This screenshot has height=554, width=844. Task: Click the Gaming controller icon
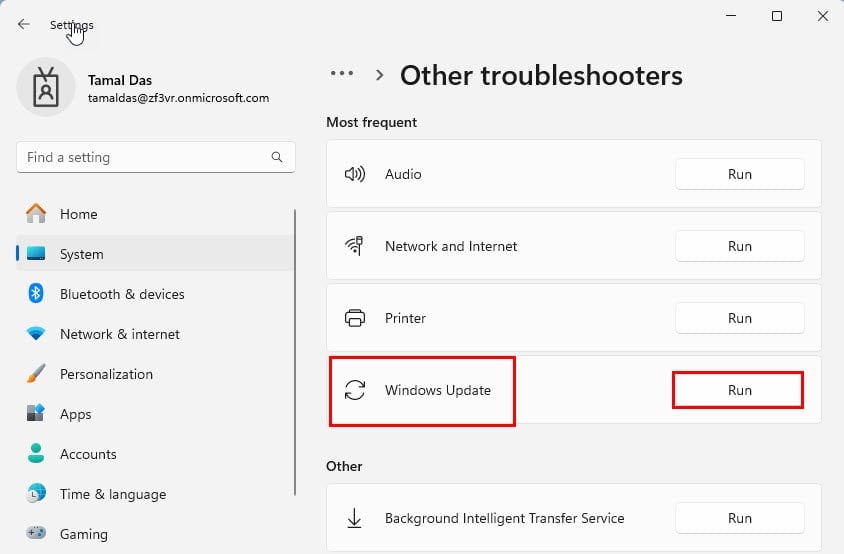pyautogui.click(x=36, y=533)
